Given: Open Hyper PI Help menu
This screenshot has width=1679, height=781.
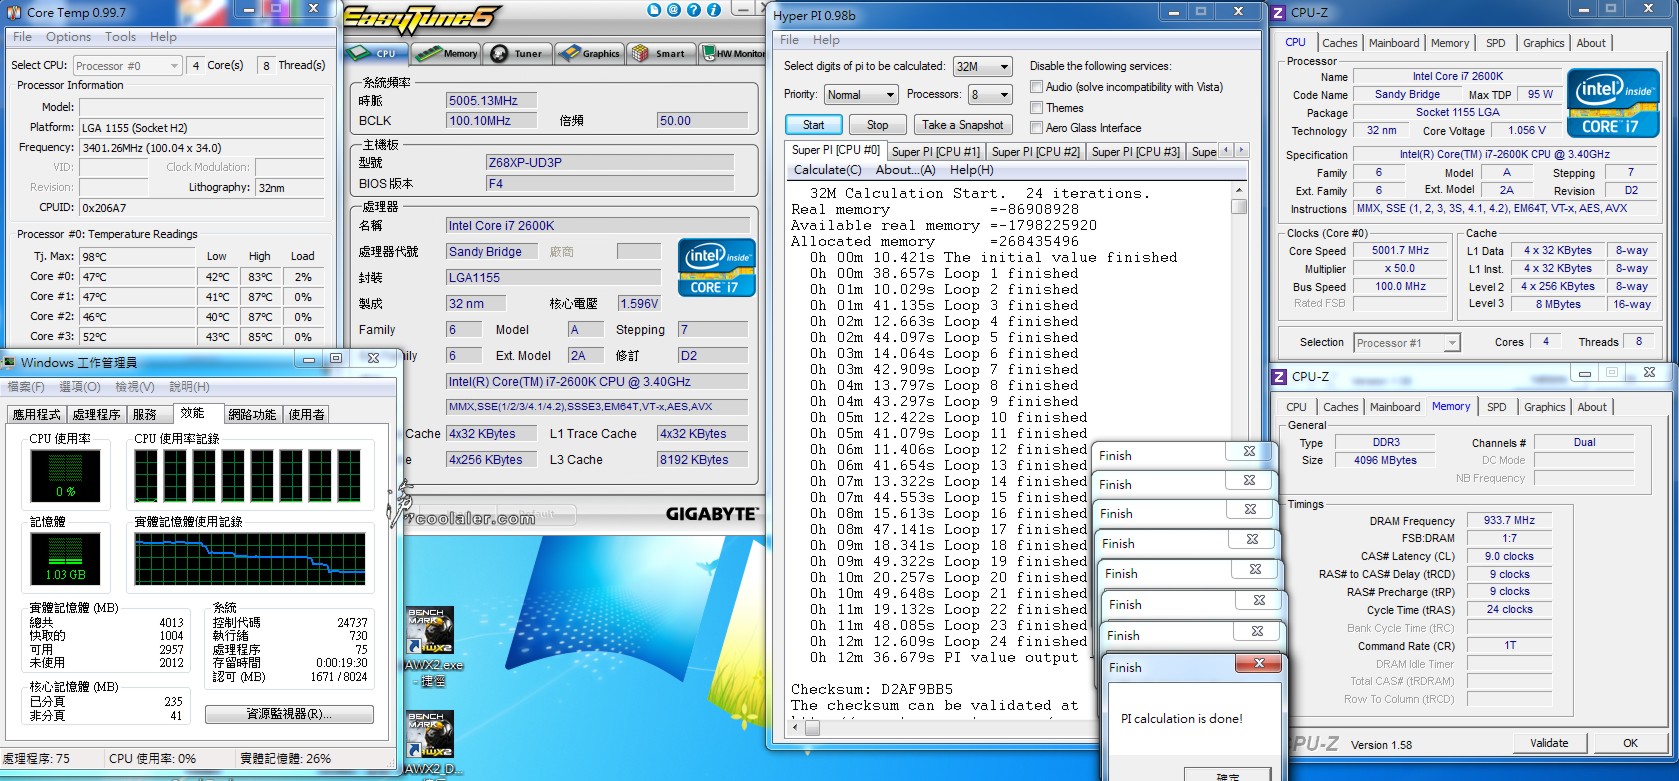Looking at the screenshot, I should tap(826, 40).
